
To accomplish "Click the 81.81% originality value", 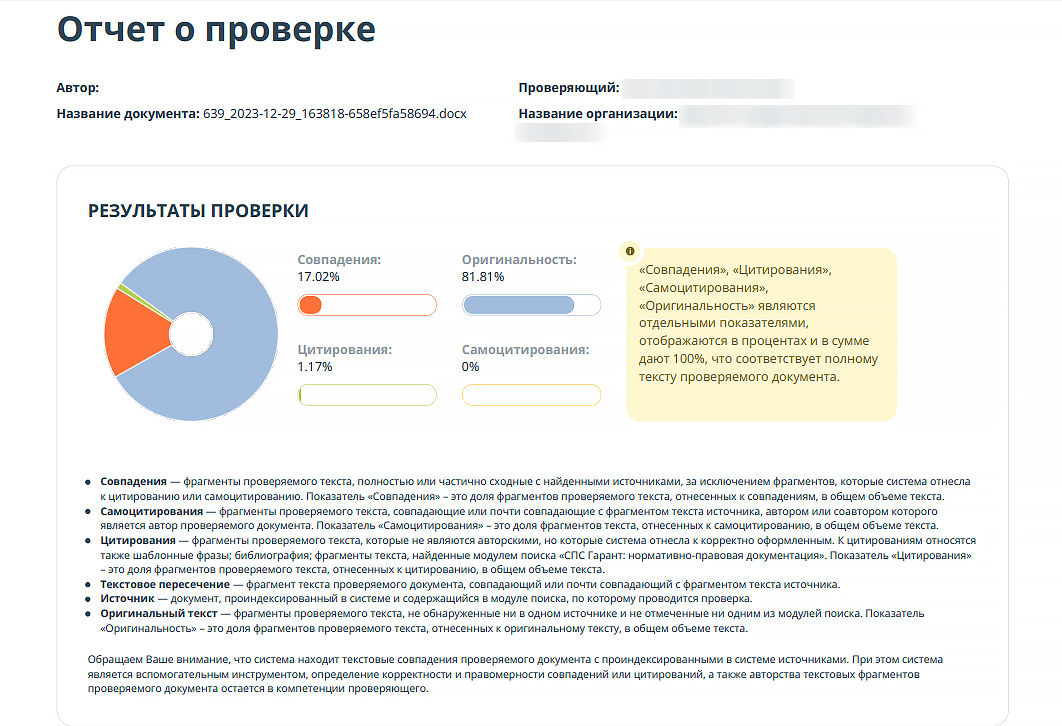I will coord(483,277).
